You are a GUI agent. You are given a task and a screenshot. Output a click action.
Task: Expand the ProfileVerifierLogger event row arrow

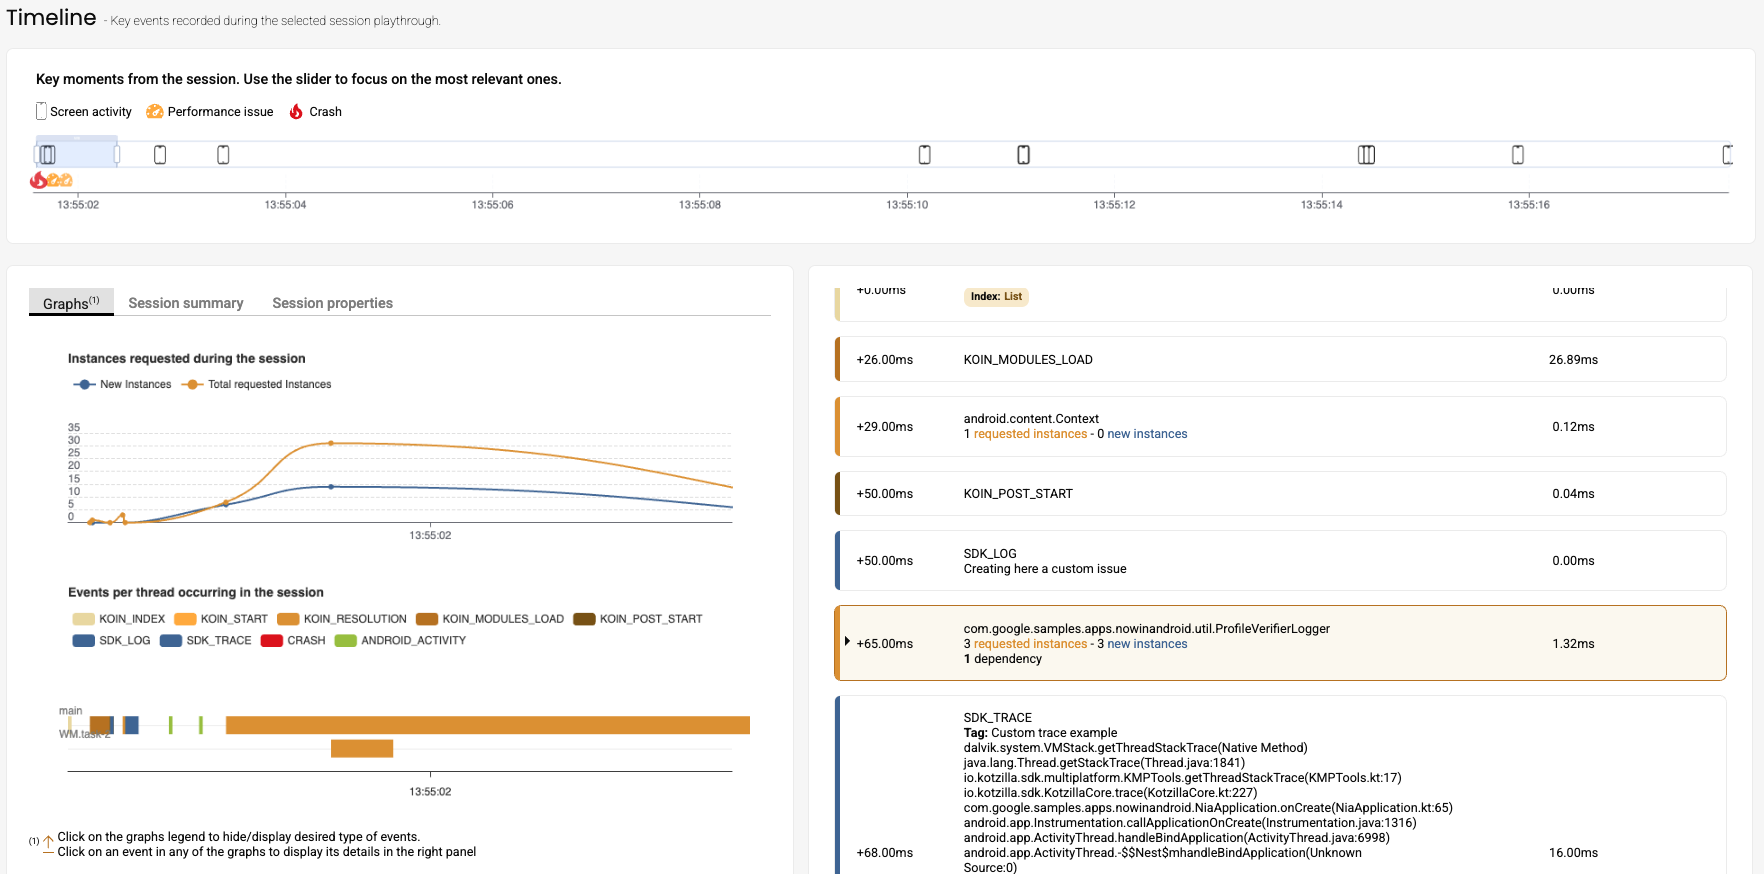847,642
